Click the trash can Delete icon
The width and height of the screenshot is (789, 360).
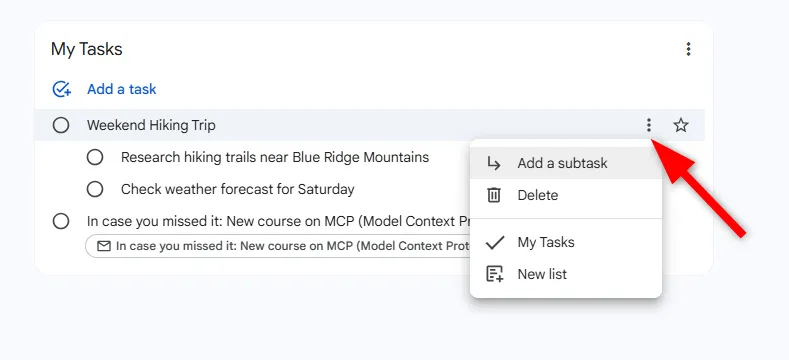pos(494,195)
